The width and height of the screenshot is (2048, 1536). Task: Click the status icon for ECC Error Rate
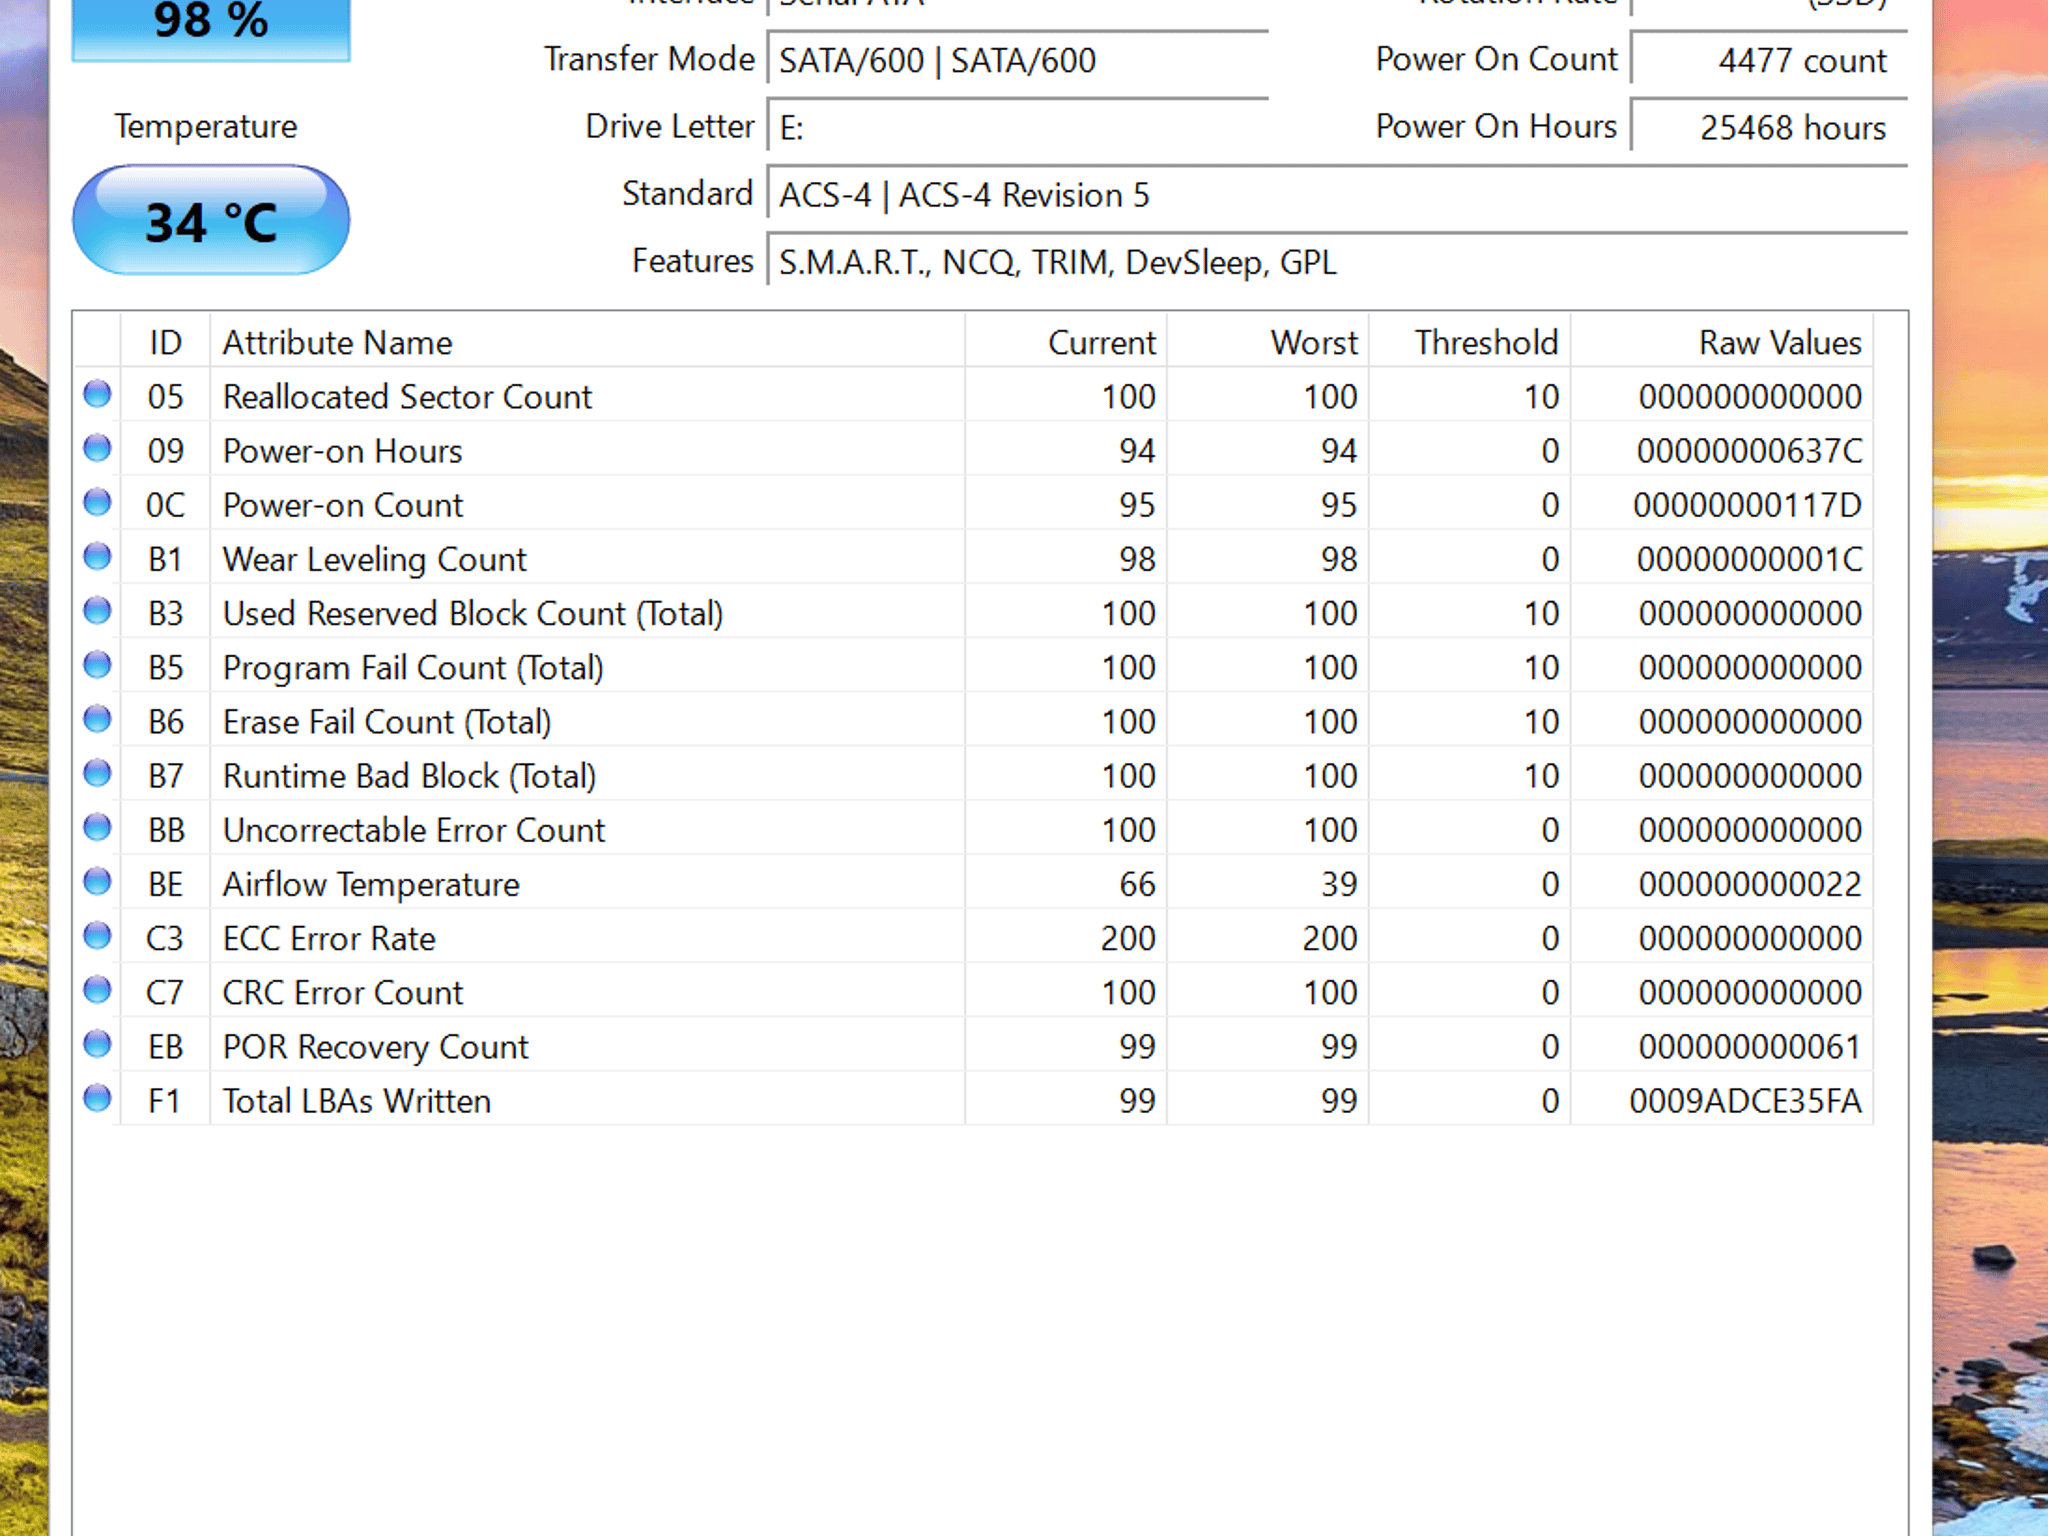[97, 936]
